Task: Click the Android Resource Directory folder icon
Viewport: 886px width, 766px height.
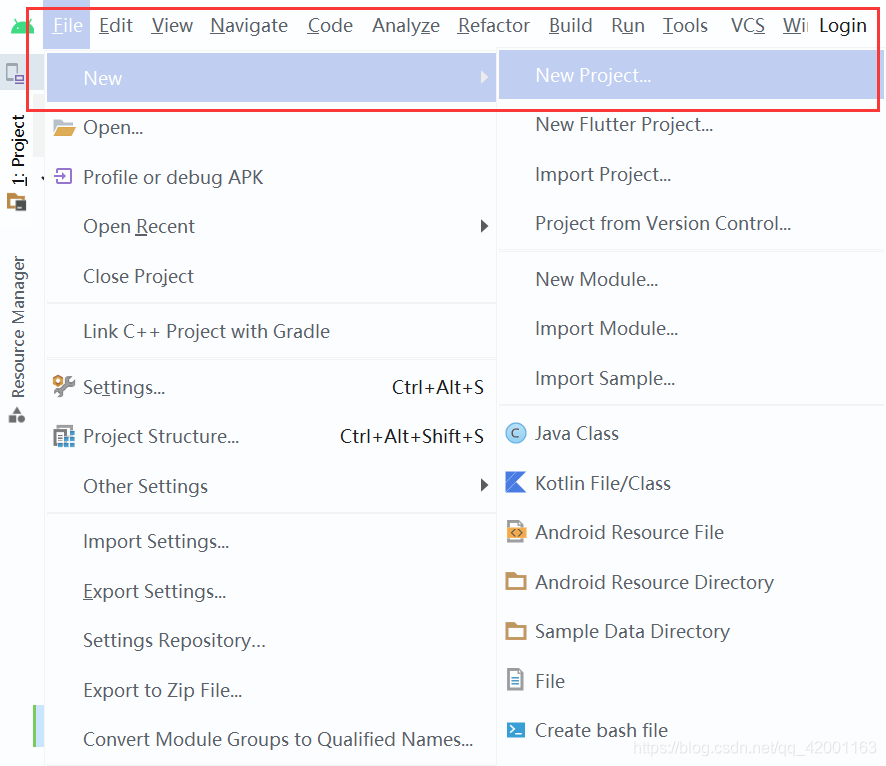Action: pos(515,581)
